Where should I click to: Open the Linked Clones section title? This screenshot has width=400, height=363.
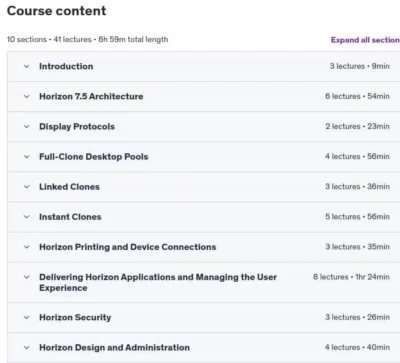click(69, 187)
